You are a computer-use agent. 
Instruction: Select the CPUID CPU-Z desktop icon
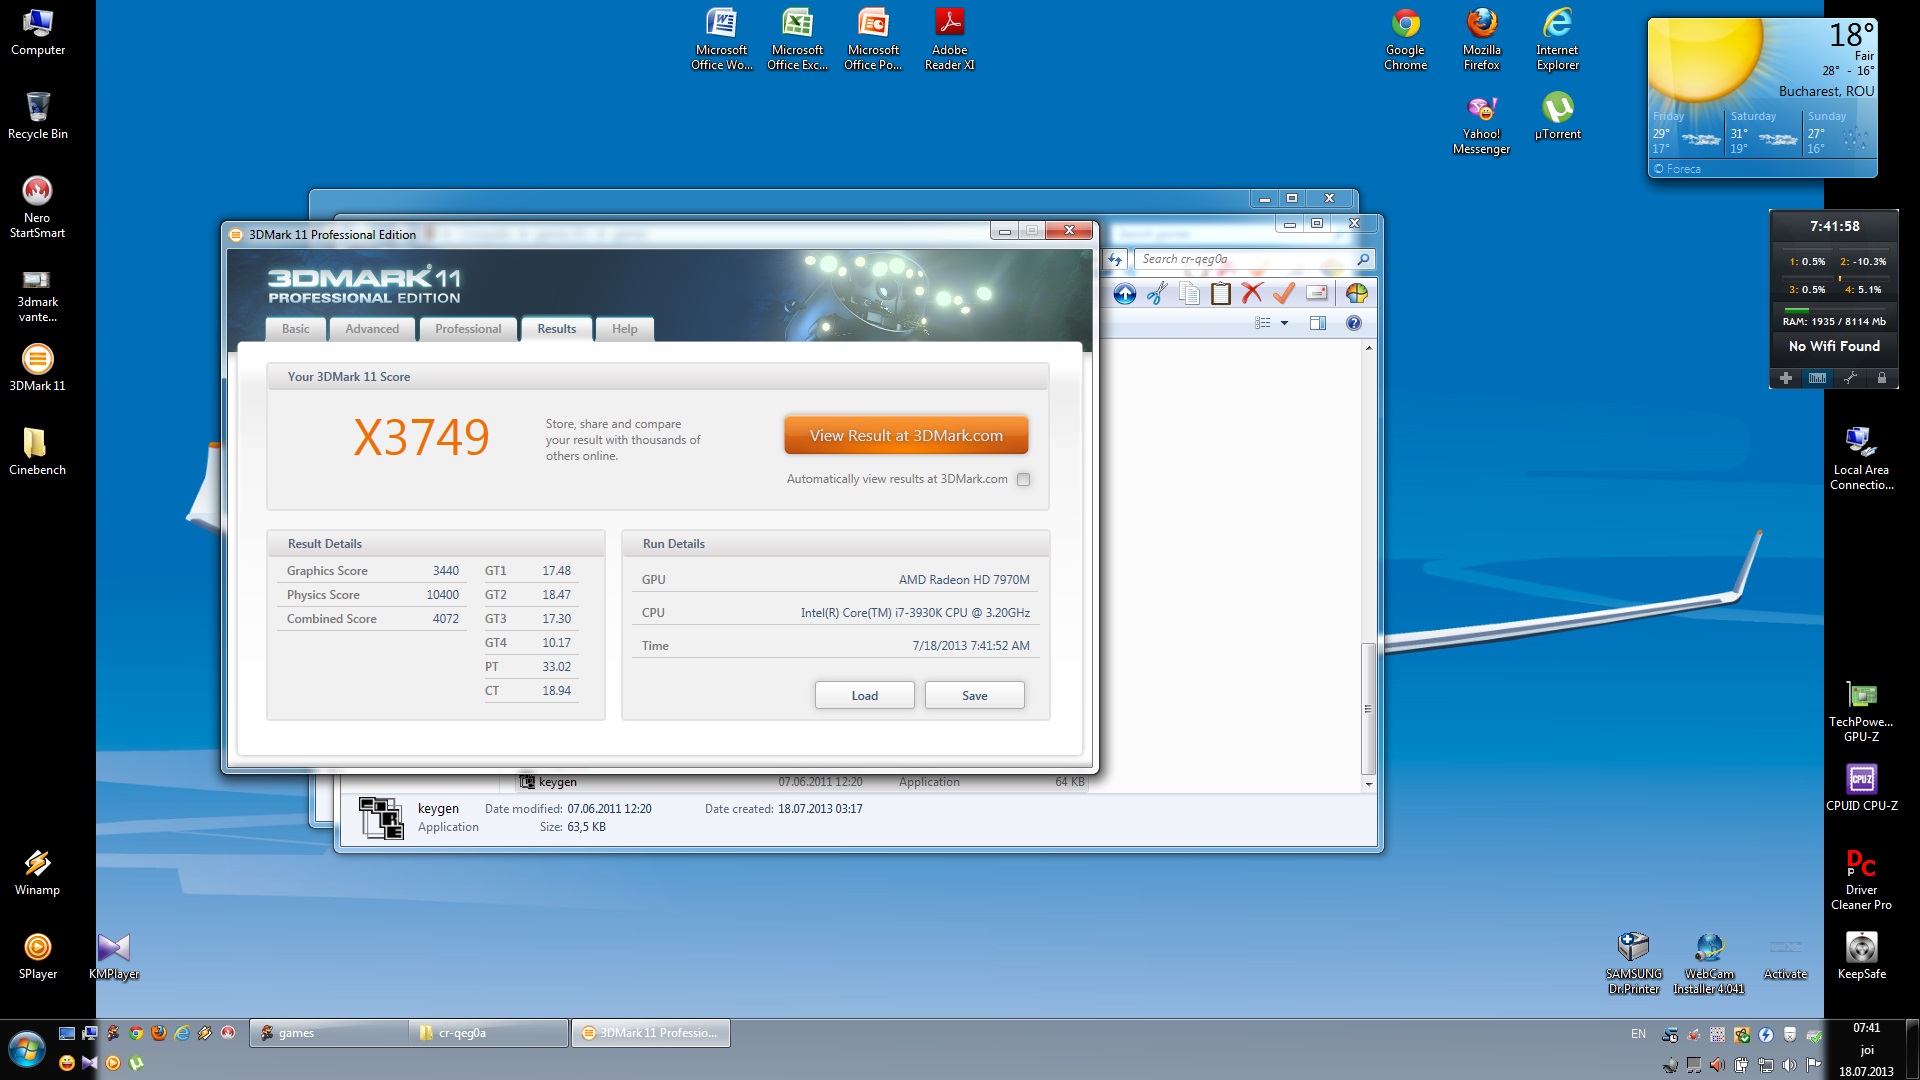click(1861, 788)
